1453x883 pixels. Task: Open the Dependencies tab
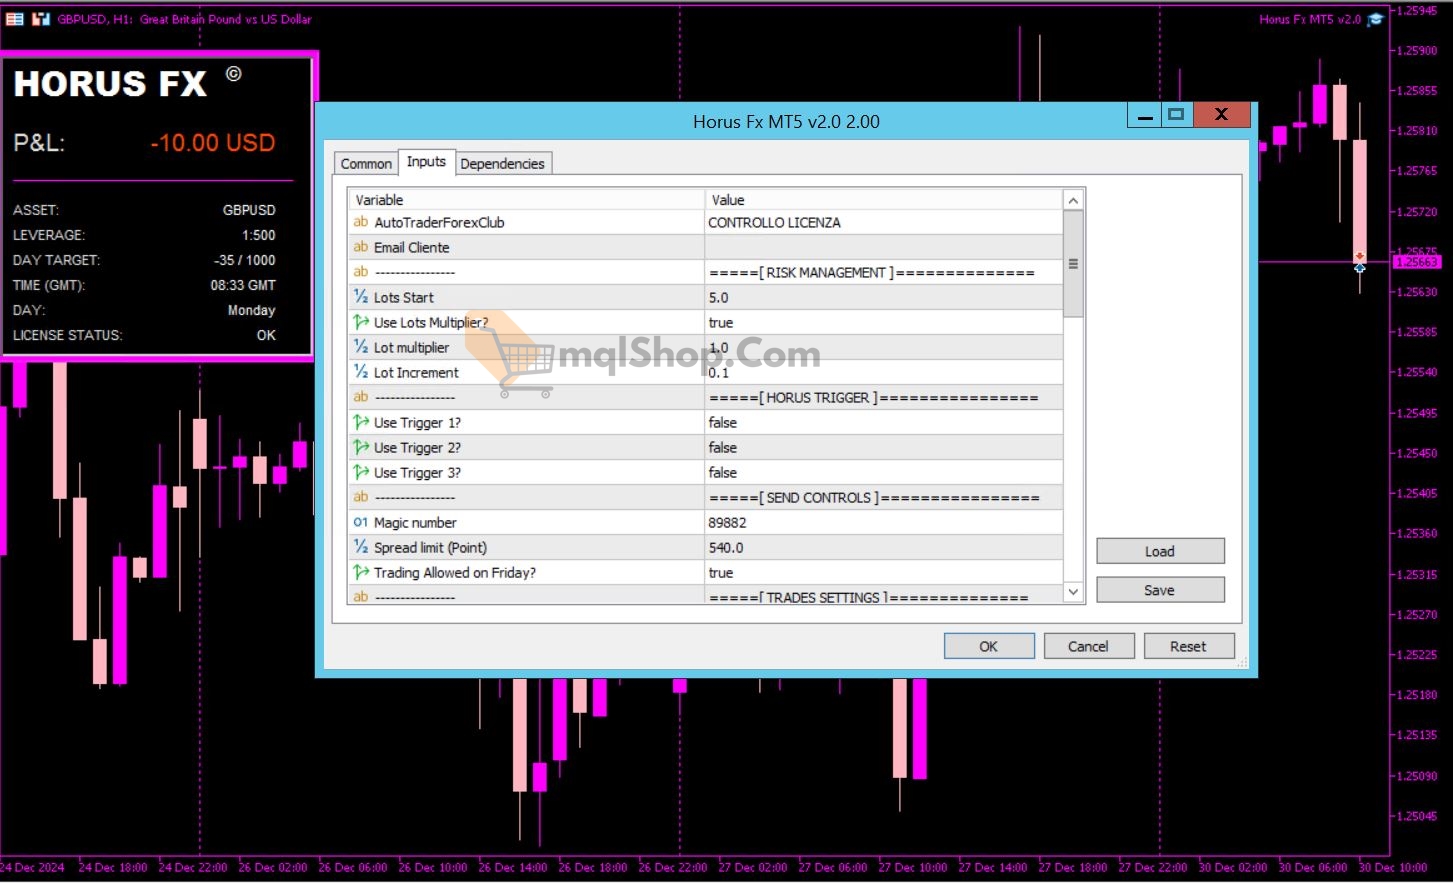[502, 164]
